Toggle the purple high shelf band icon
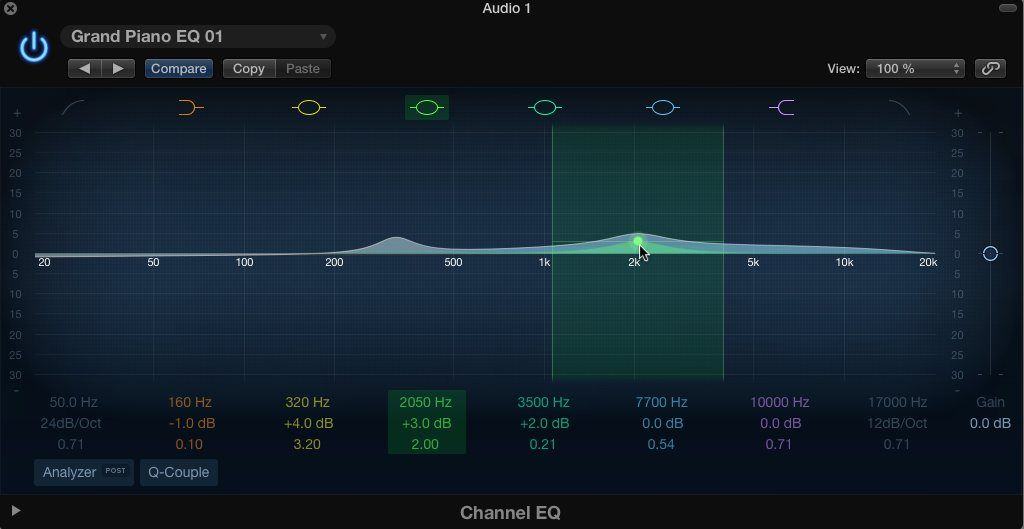 point(782,108)
